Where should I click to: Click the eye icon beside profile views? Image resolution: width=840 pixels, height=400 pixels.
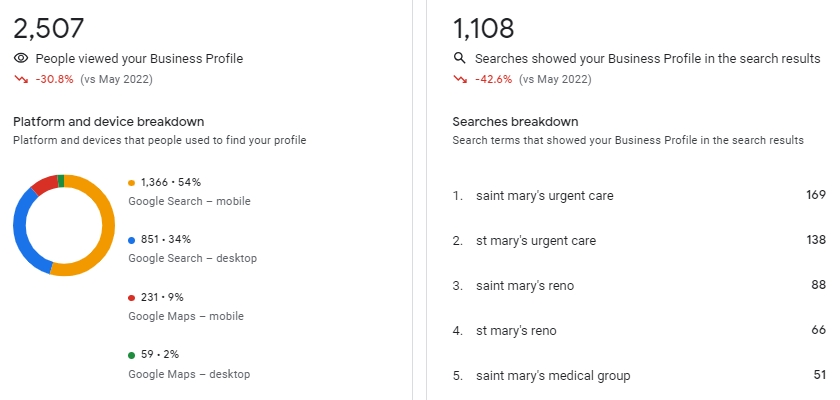tap(21, 59)
